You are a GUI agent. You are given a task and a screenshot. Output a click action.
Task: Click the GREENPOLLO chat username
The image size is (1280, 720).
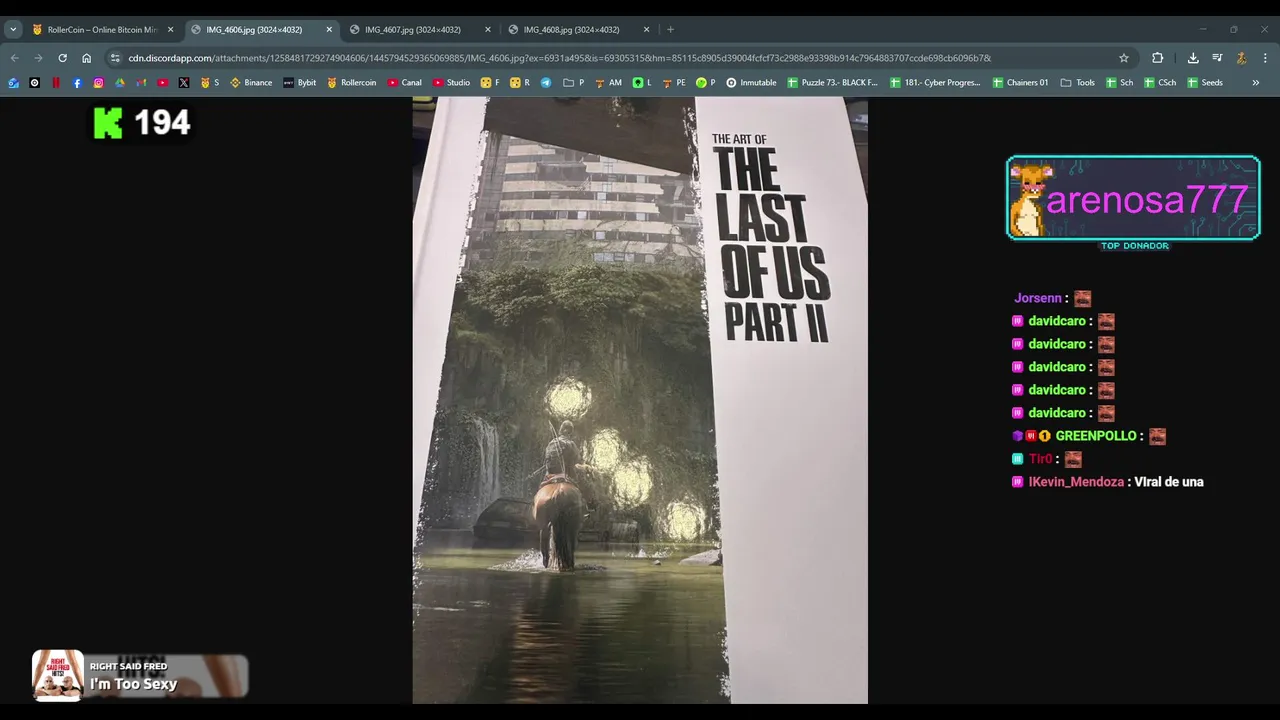click(1096, 436)
